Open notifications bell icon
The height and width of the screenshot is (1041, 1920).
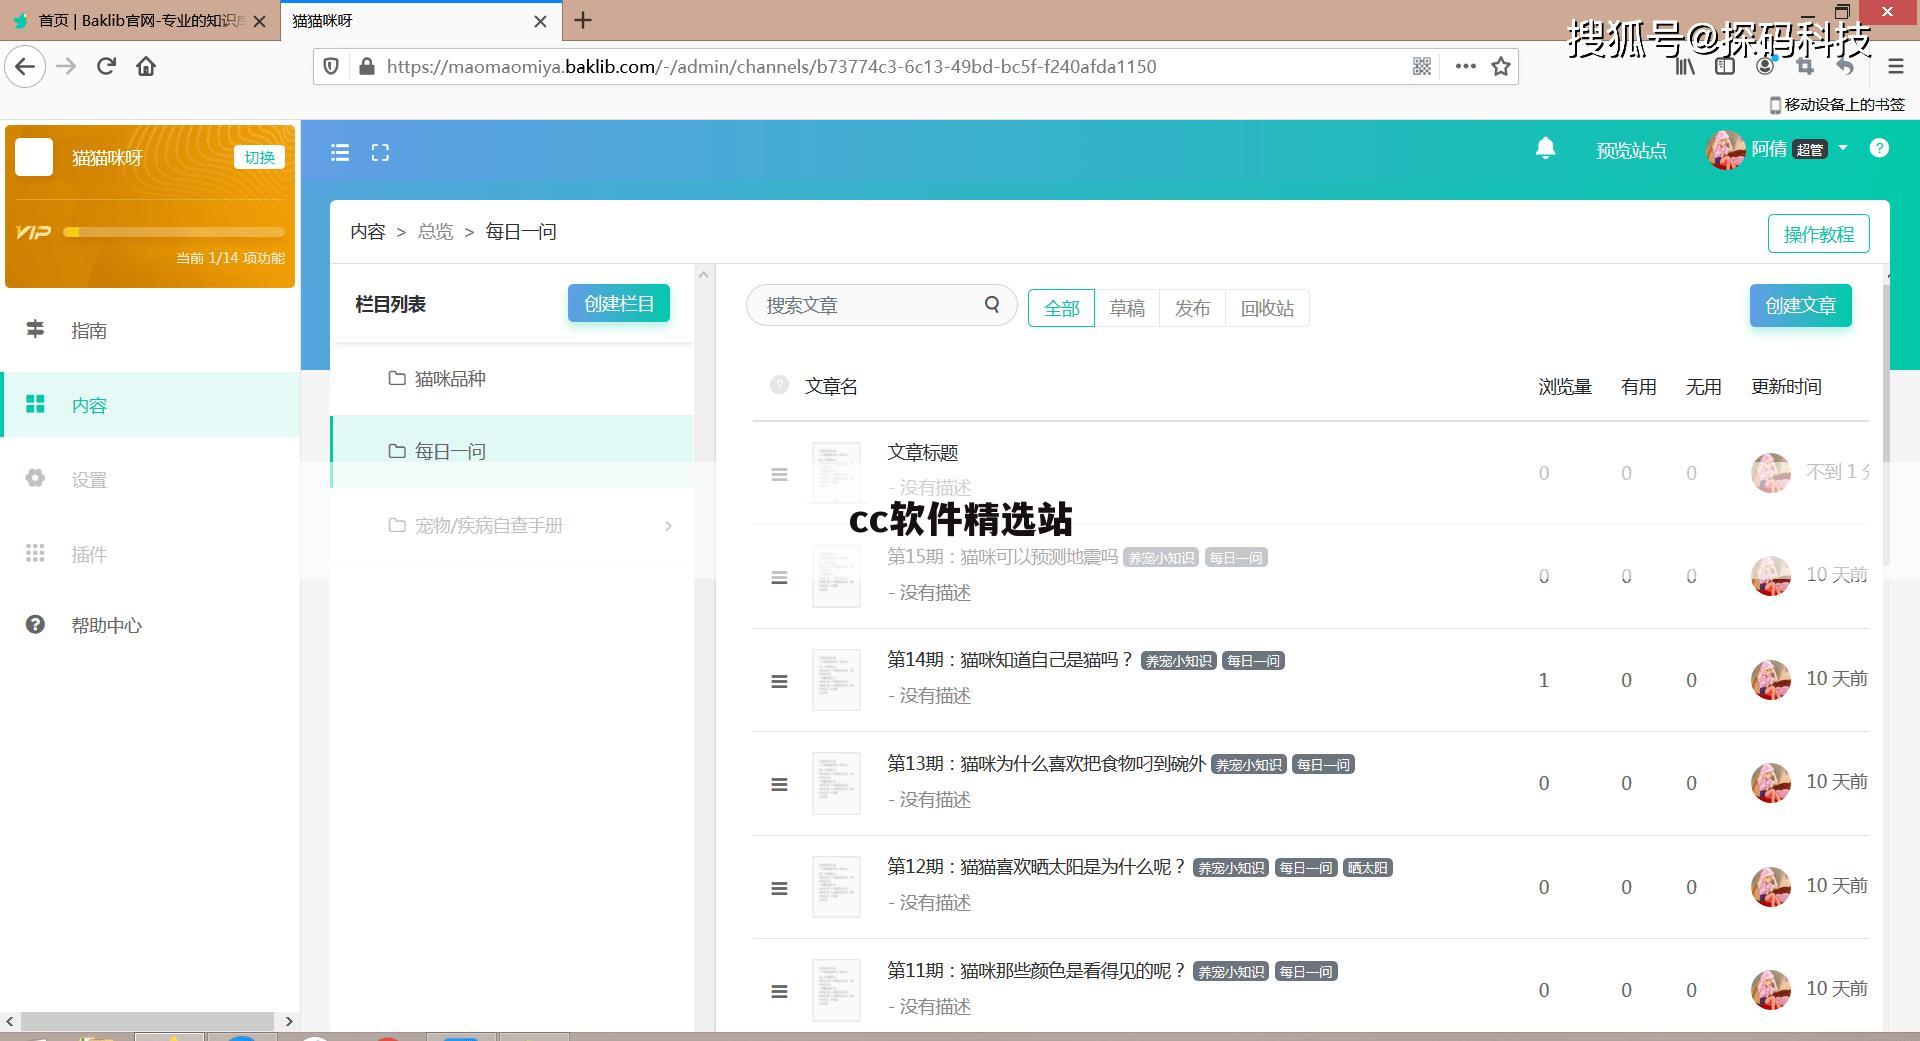tap(1545, 149)
